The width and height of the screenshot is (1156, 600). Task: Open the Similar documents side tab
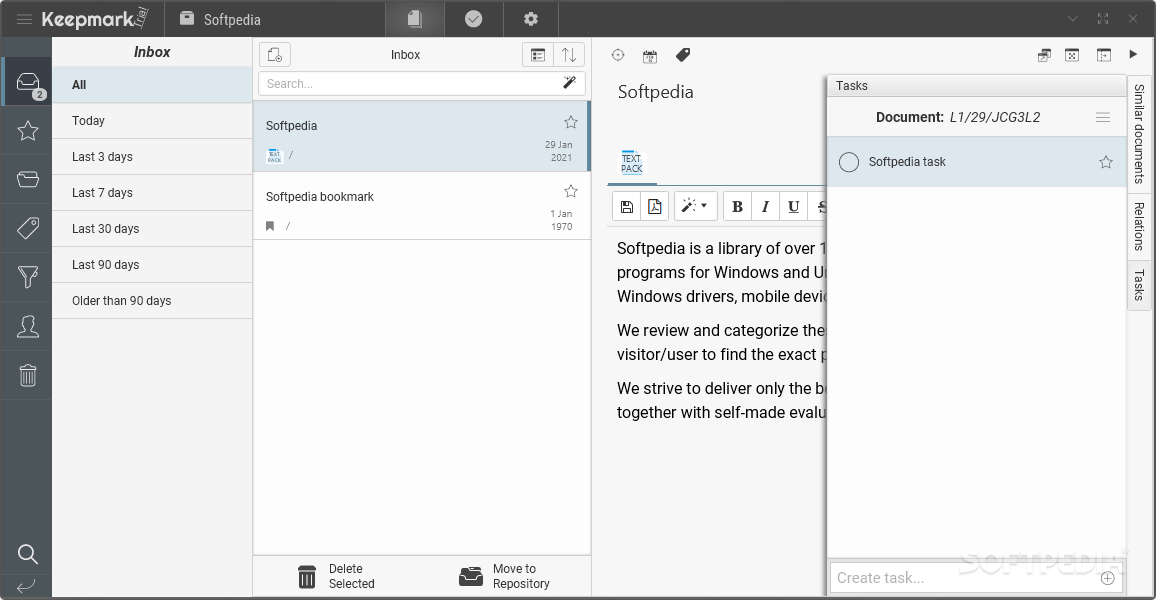point(1139,133)
